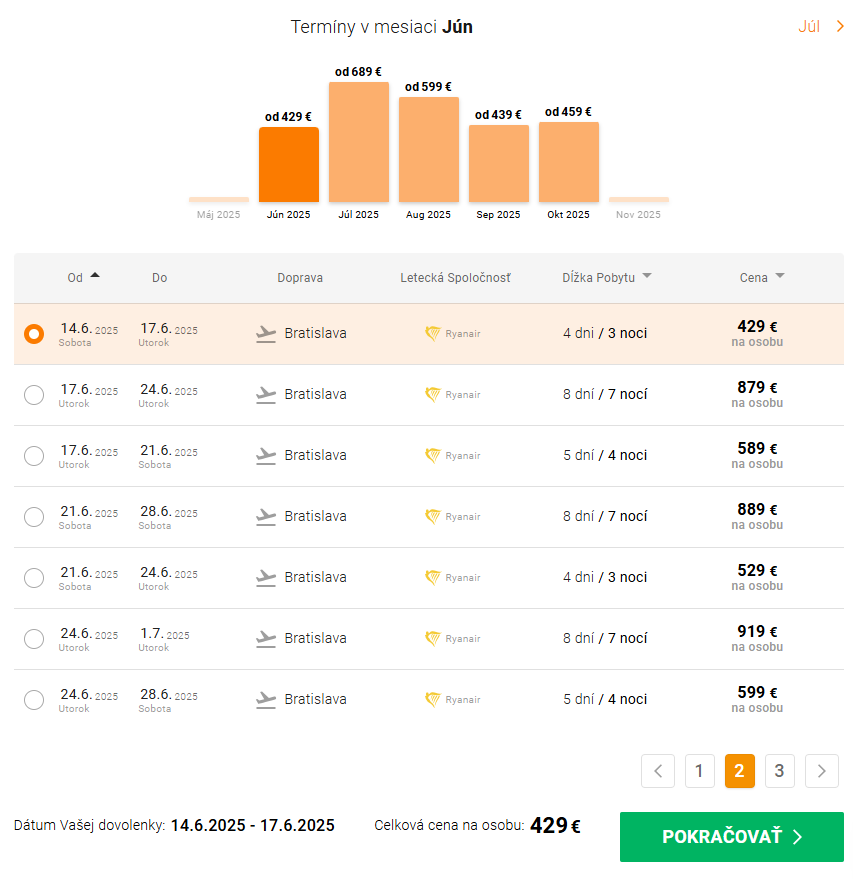Click the next page arrow in pagination
Image resolution: width=853 pixels, height=884 pixels.
click(x=822, y=771)
